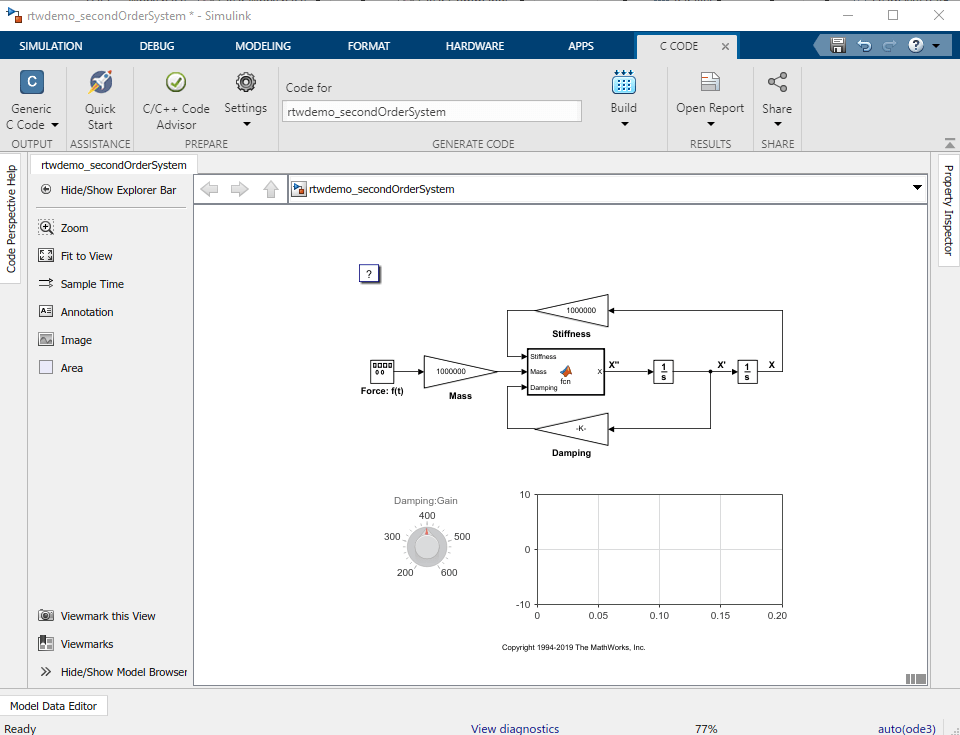Select the Mass gain block

tap(460, 372)
